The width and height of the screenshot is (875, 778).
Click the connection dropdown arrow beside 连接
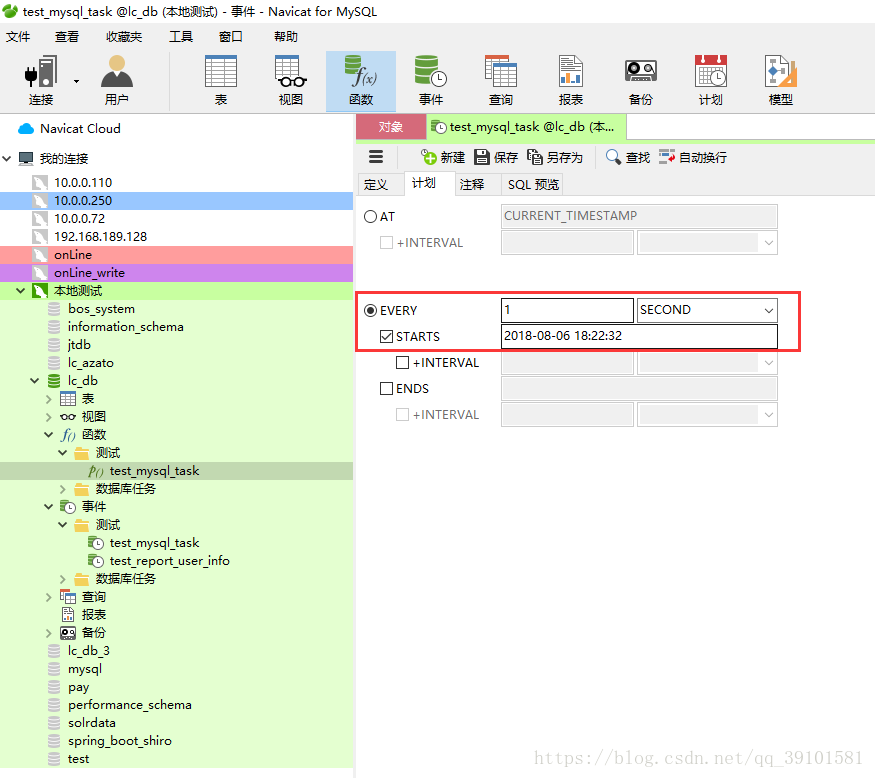tap(76, 81)
